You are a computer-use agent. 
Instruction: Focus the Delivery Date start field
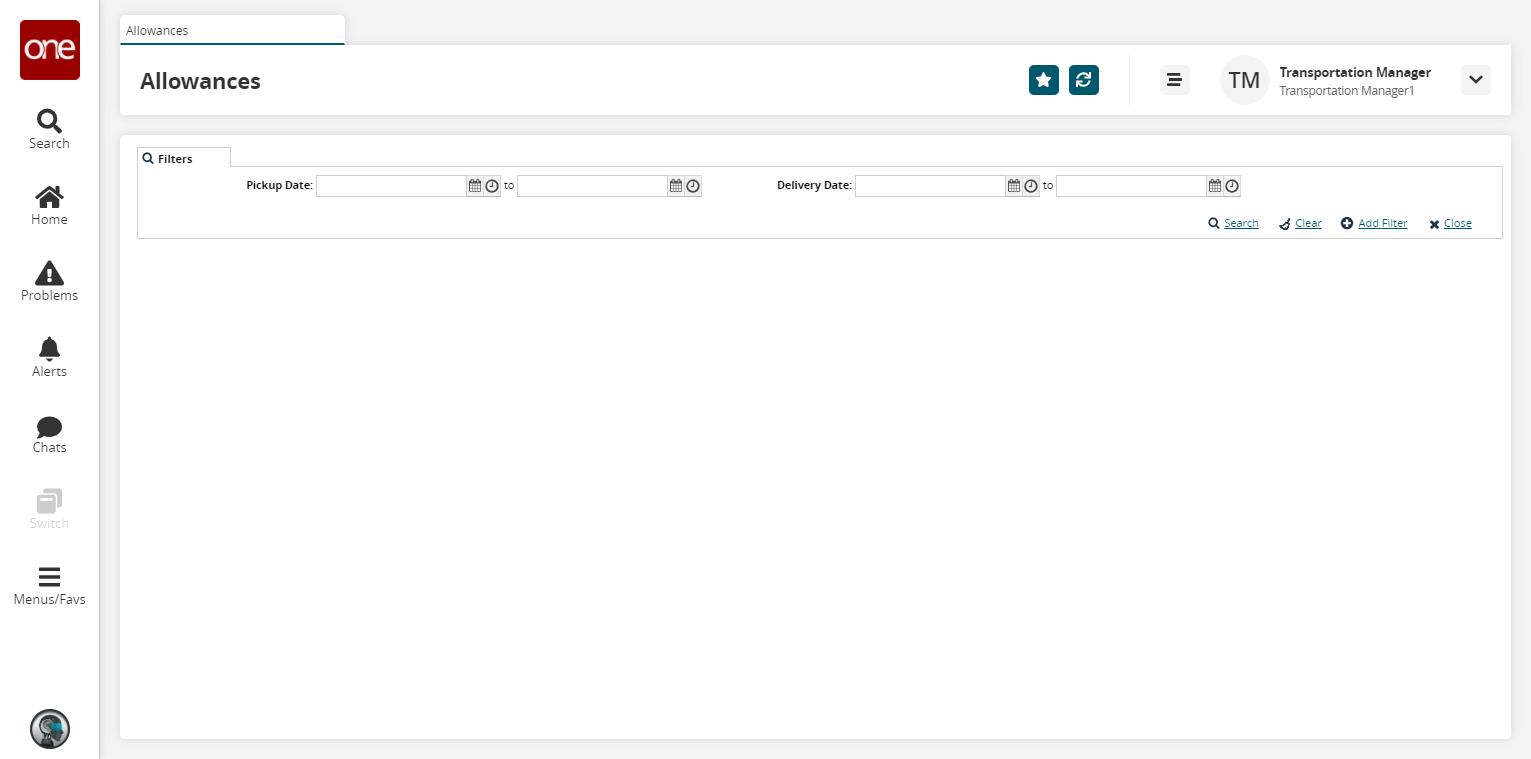click(x=931, y=186)
